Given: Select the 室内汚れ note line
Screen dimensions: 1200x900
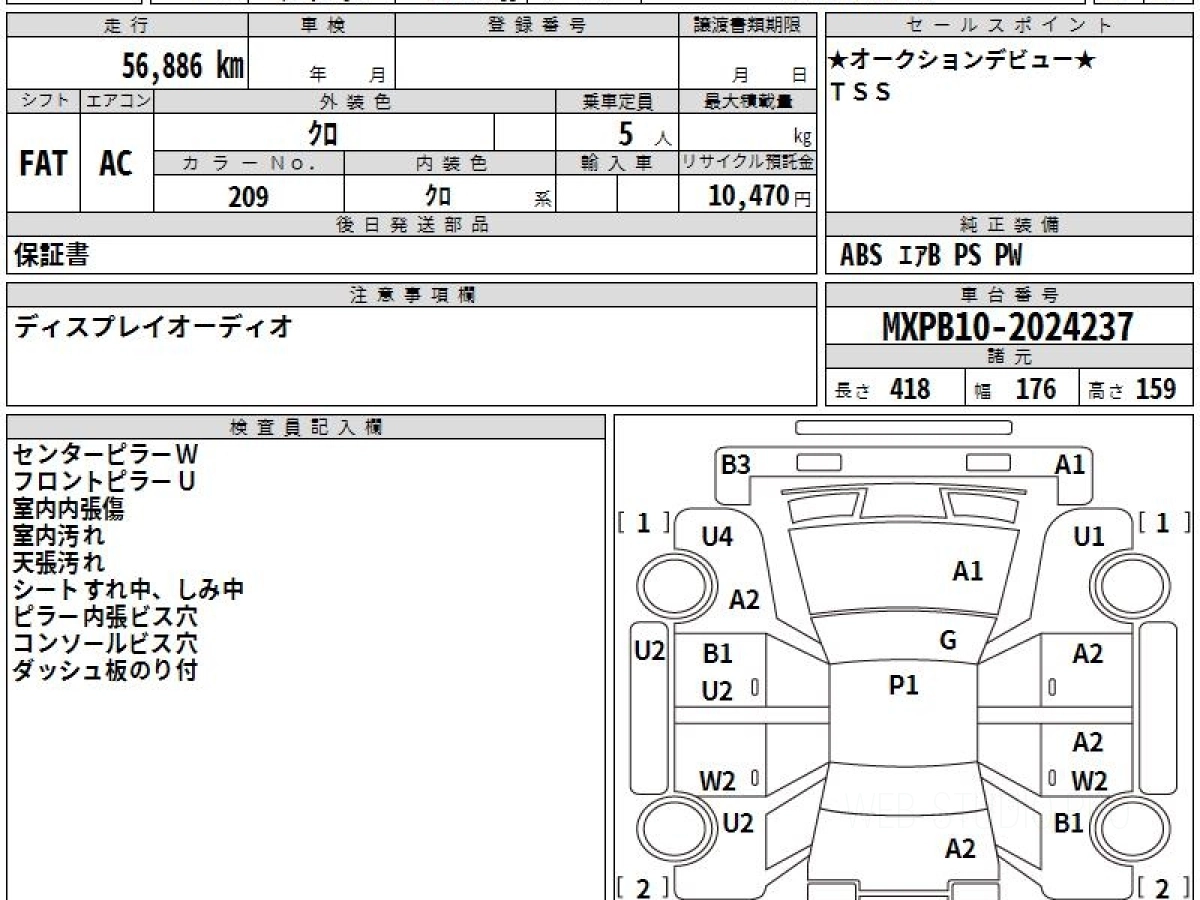Looking at the screenshot, I should coord(59,536).
